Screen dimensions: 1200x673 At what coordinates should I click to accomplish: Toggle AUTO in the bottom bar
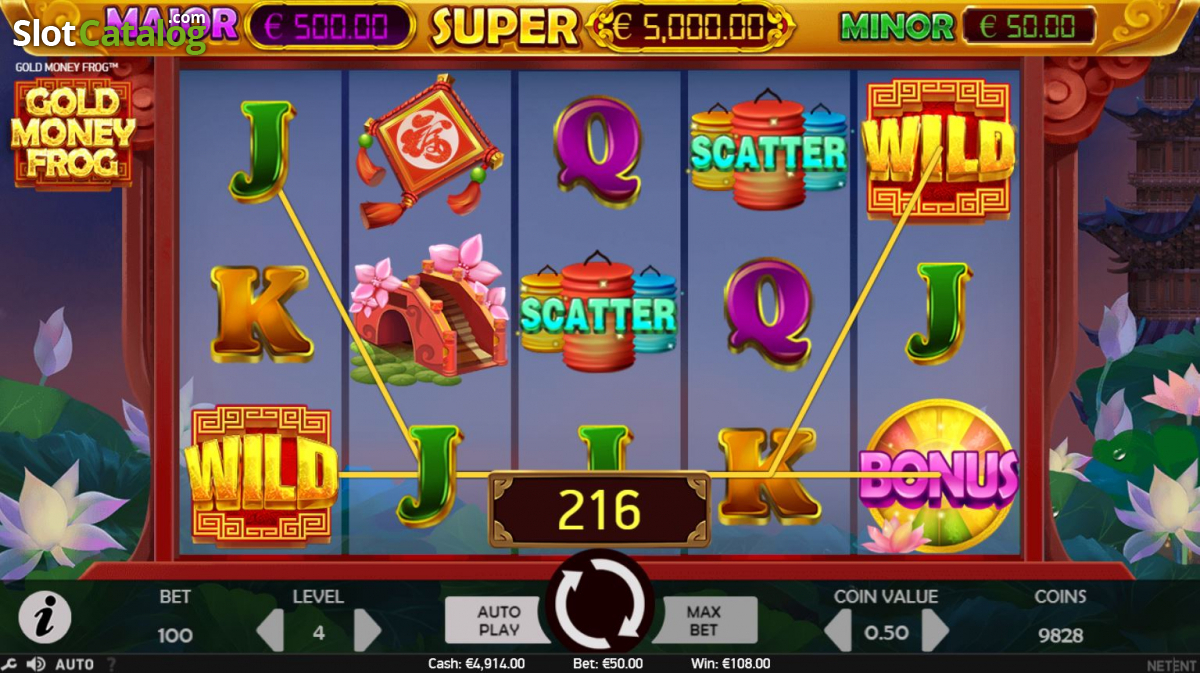click(x=74, y=664)
